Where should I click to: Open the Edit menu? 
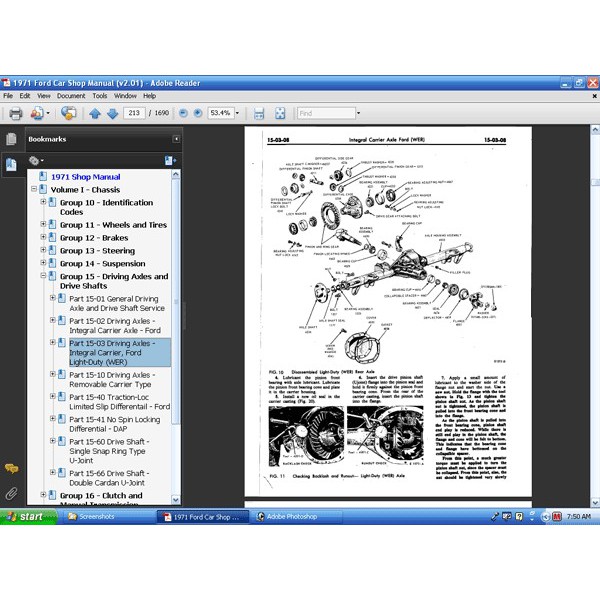pyautogui.click(x=24, y=96)
